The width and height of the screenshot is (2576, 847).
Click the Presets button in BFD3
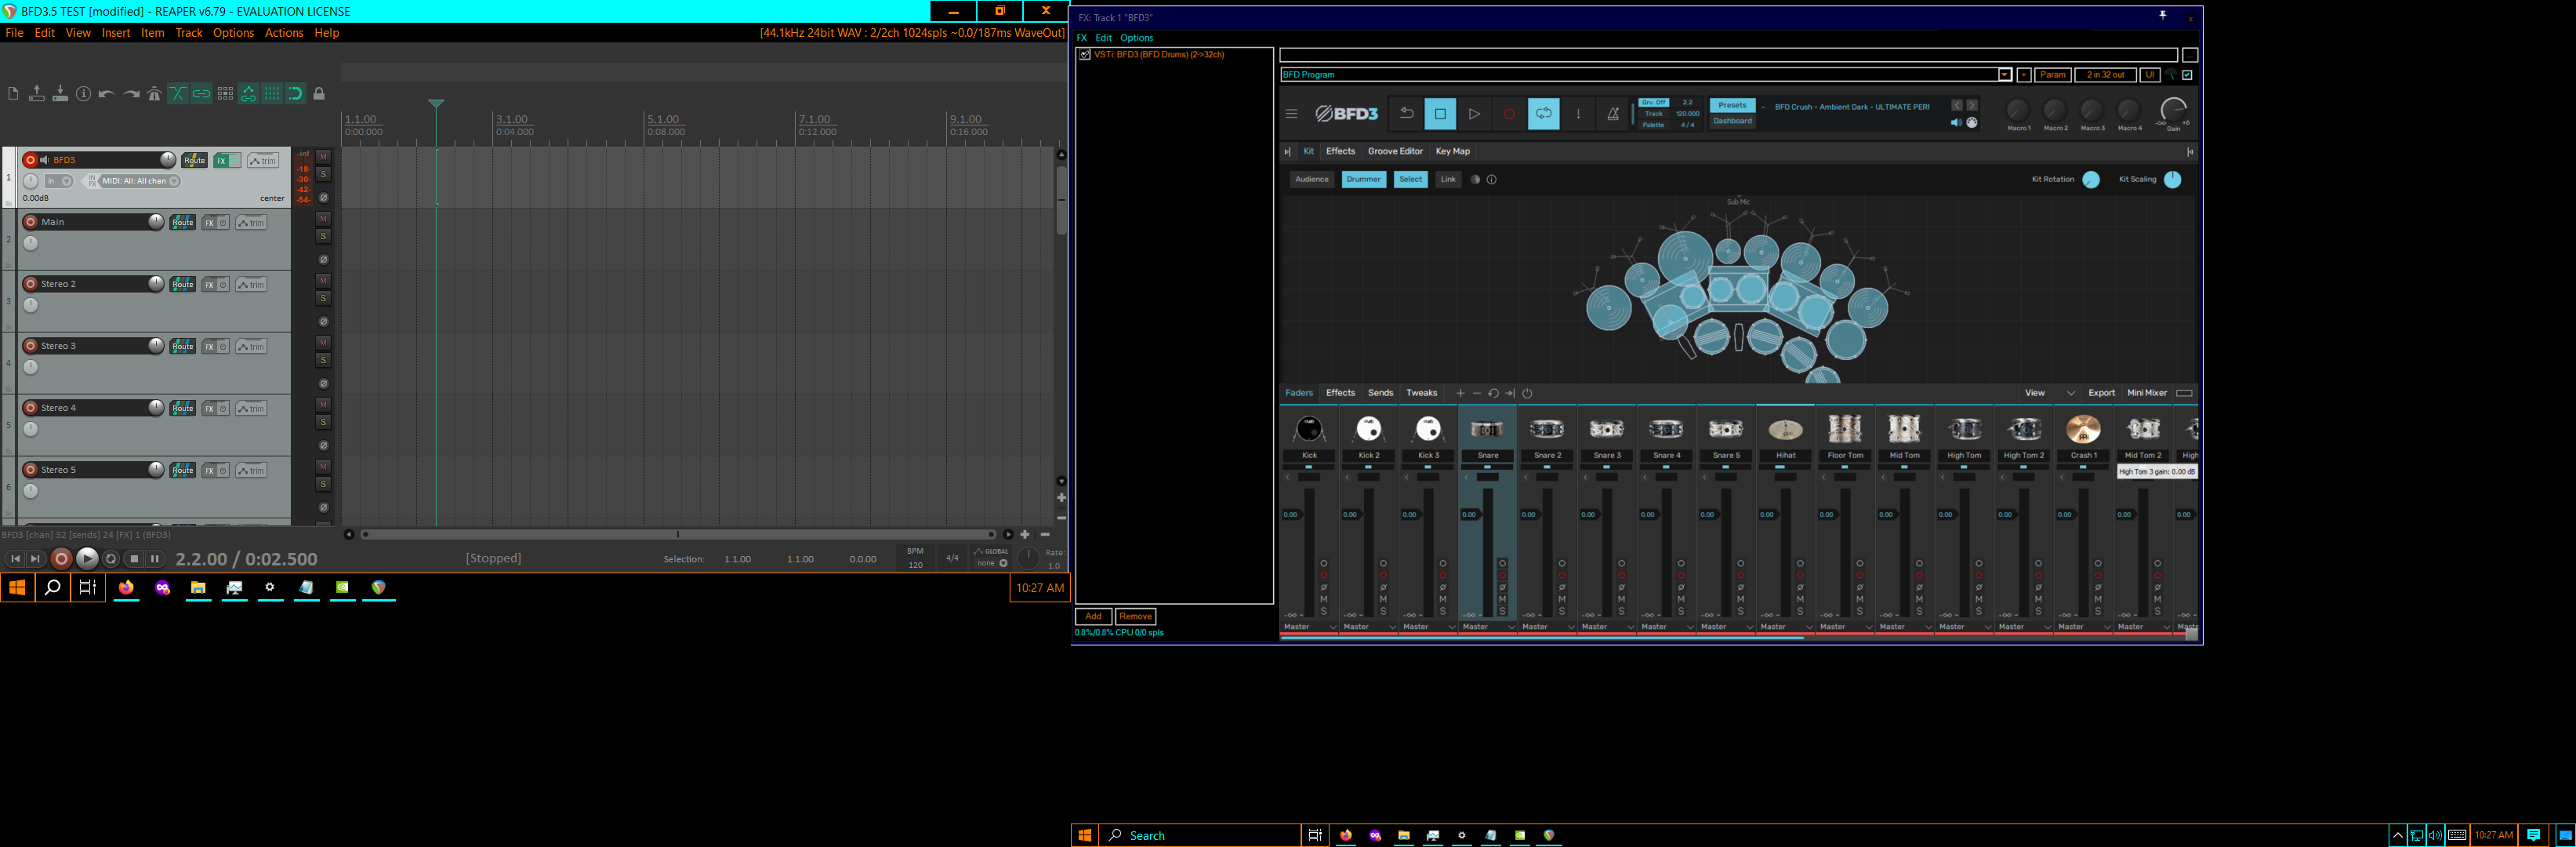pyautogui.click(x=1732, y=105)
